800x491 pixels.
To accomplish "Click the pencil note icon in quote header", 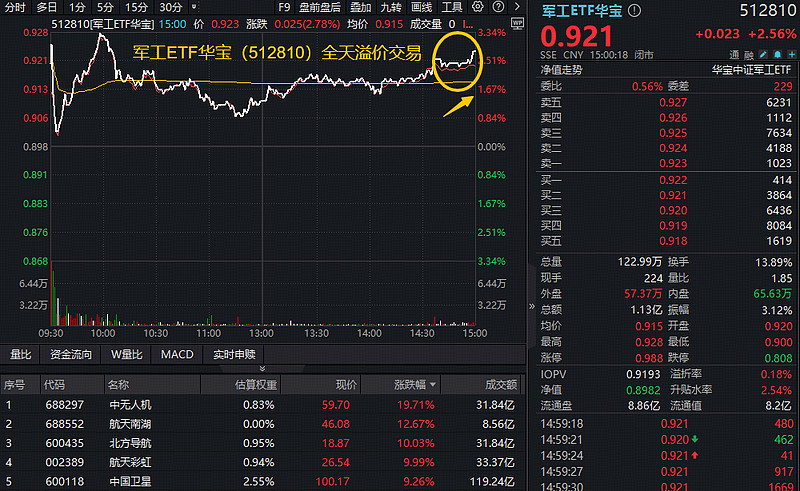I will point(763,55).
